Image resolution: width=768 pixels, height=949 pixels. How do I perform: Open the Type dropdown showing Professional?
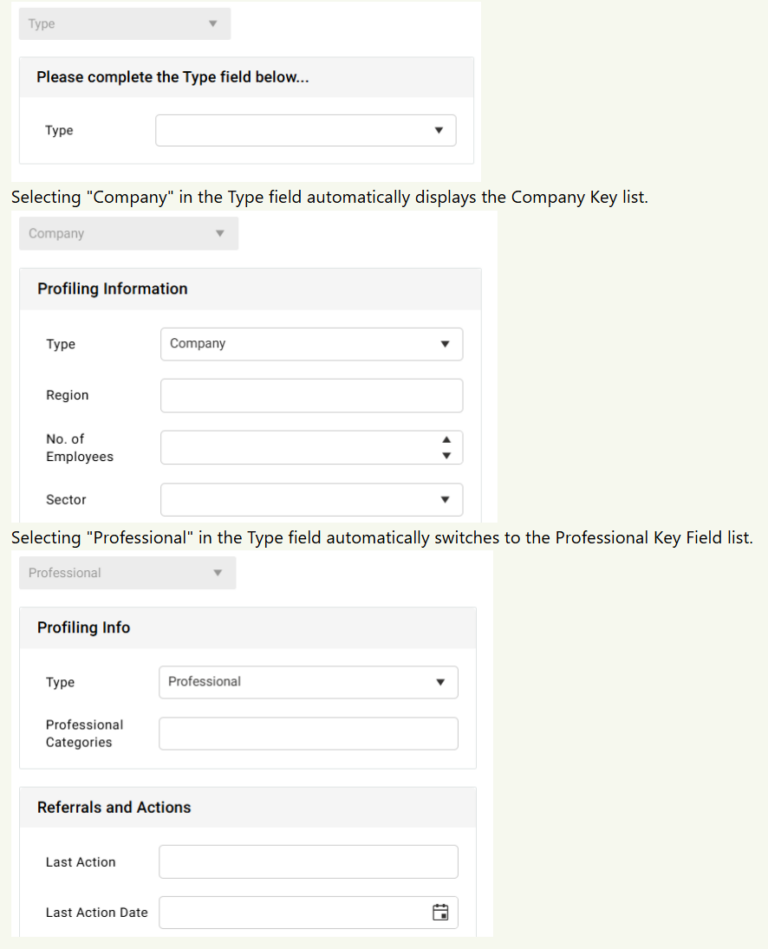(308, 682)
